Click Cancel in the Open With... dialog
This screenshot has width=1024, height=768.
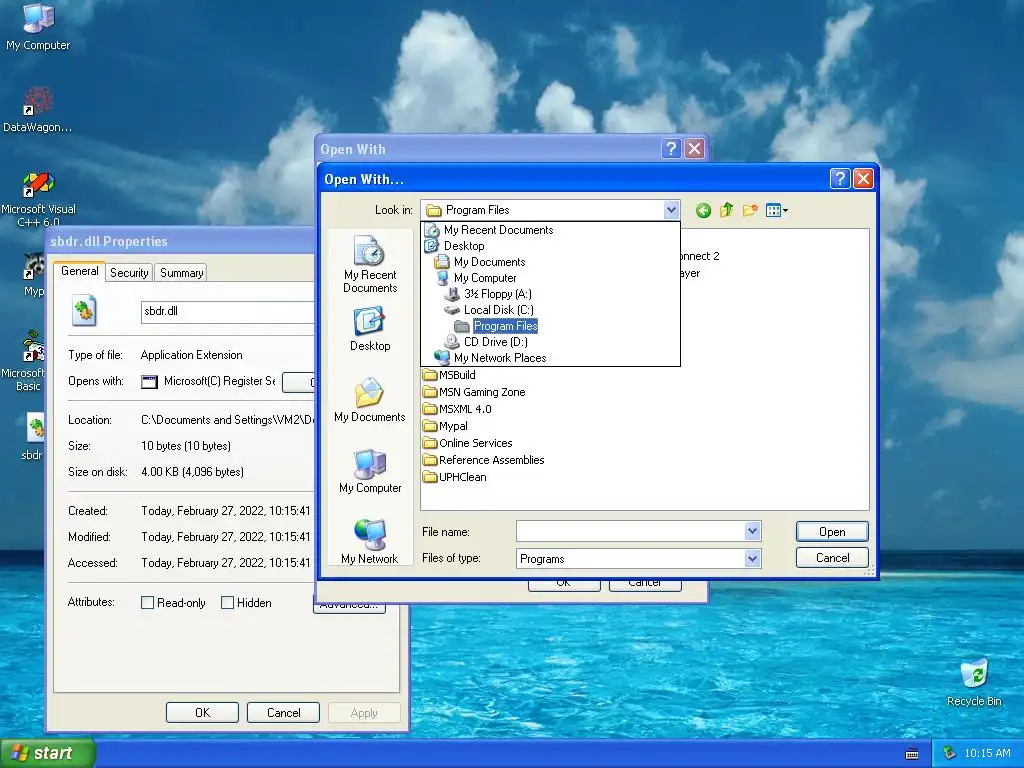pos(832,558)
